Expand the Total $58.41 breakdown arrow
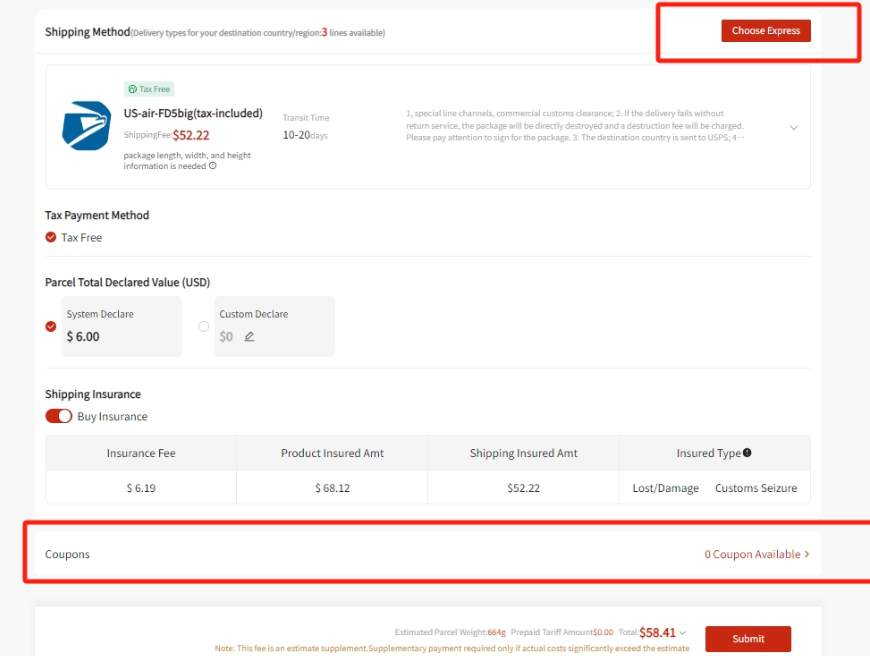The width and height of the screenshot is (870, 656). pos(683,633)
